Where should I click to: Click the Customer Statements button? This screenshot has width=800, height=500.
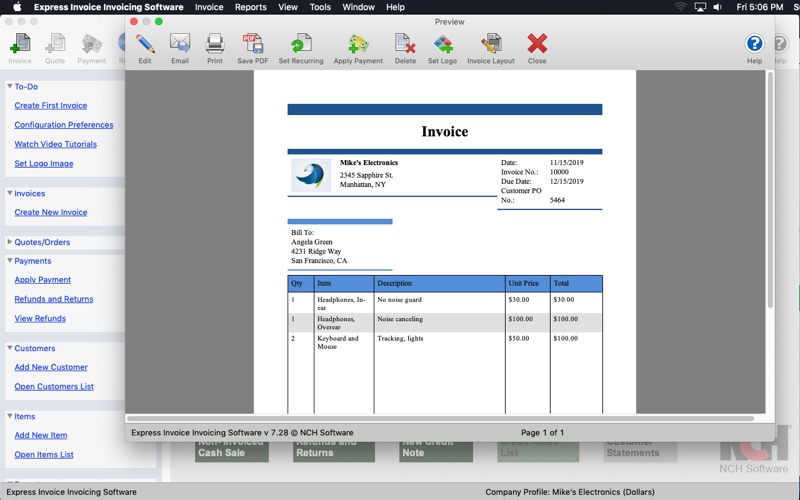(x=640, y=452)
